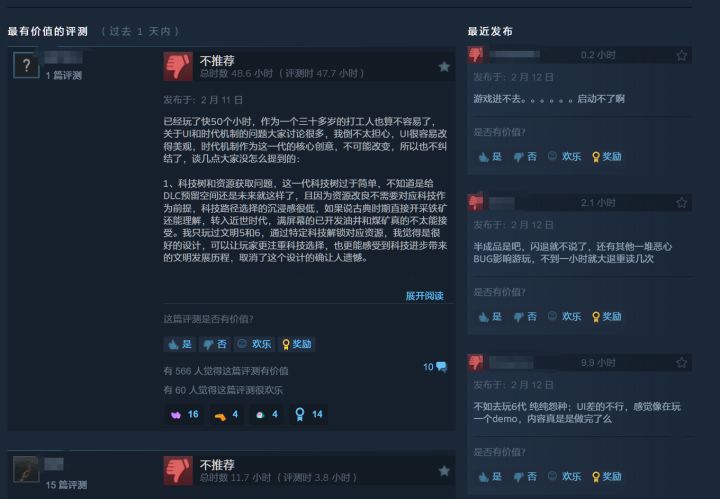Screen dimensions: 720x499
Task: Vote 否 on the main 48.6-hour review
Action: click(x=214, y=344)
